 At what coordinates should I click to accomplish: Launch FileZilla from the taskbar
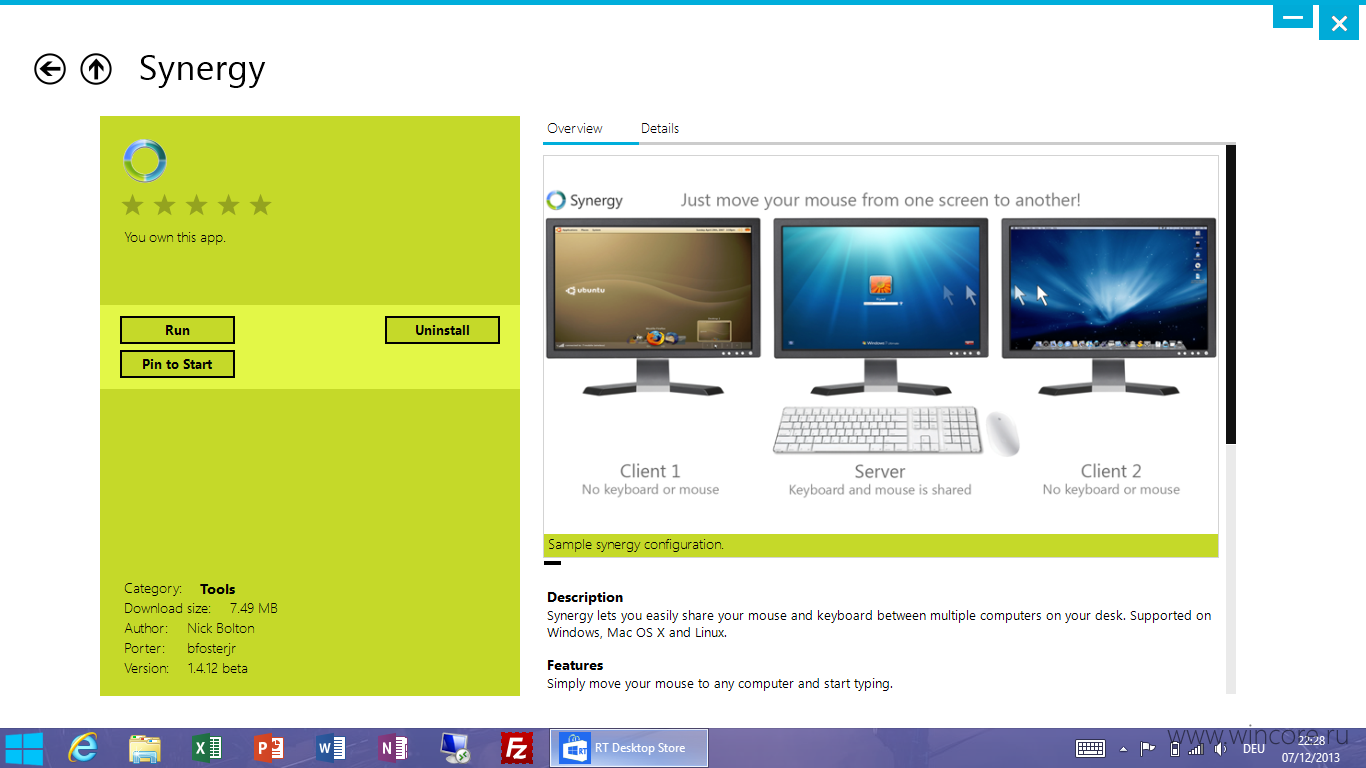[517, 748]
